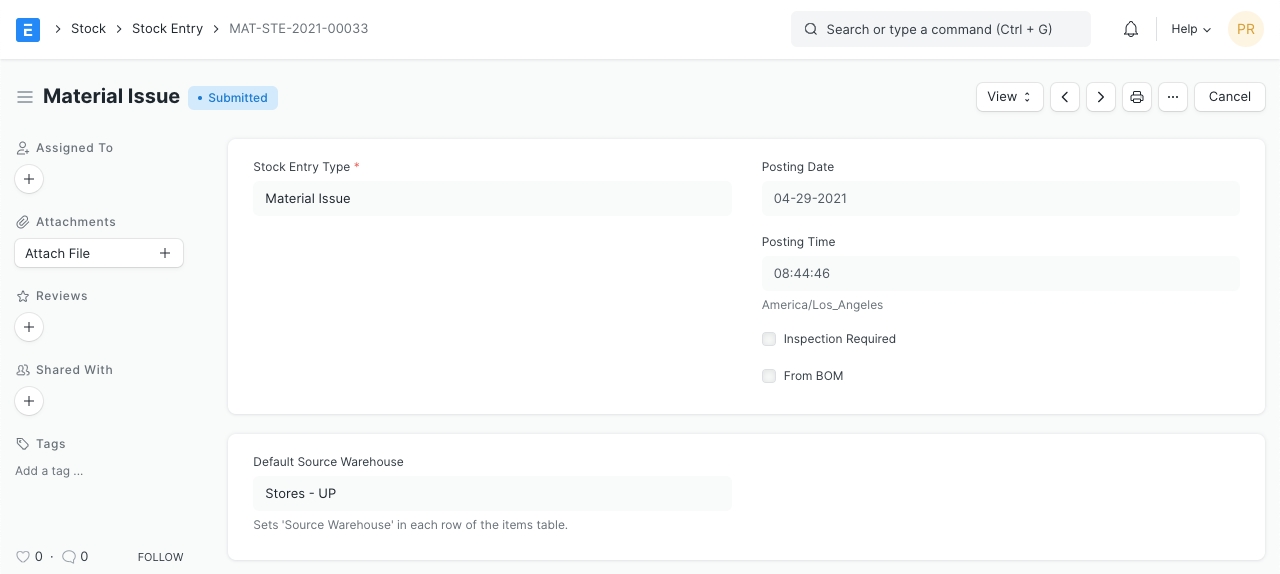Like this document with heart icon
1280x574 pixels.
23,557
